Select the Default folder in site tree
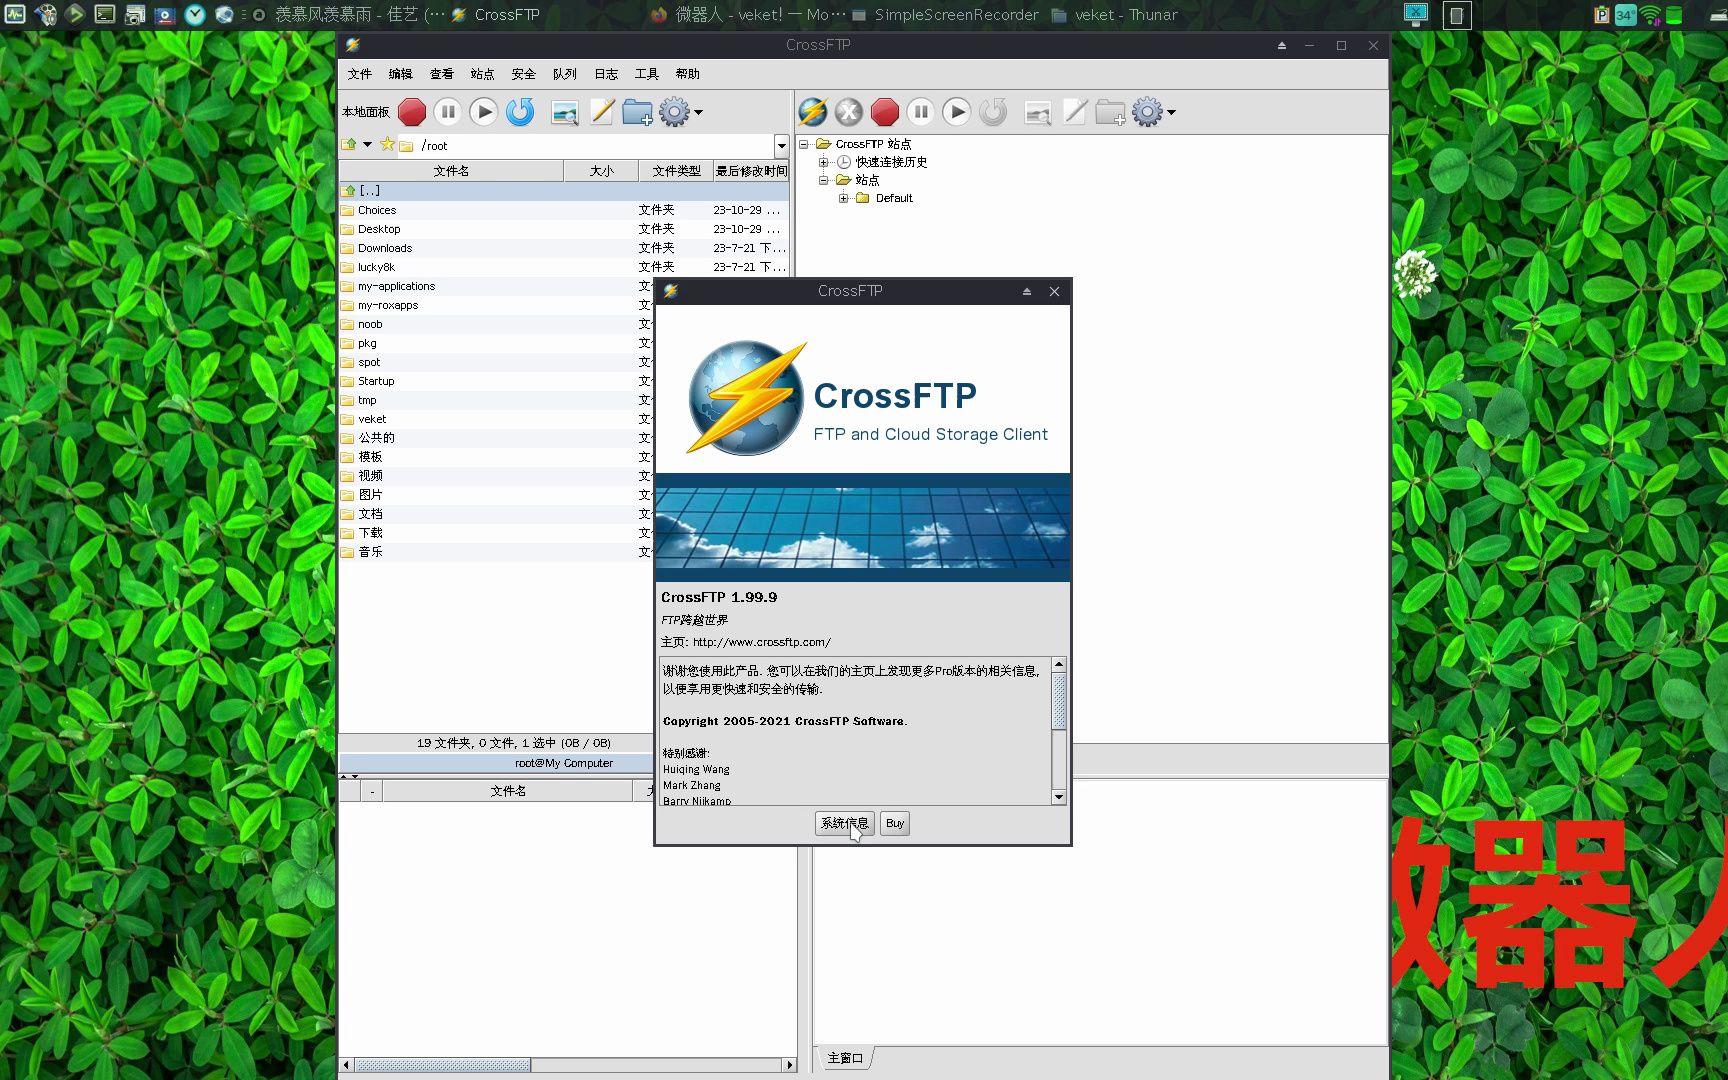Viewport: 1728px width, 1080px height. [894, 198]
